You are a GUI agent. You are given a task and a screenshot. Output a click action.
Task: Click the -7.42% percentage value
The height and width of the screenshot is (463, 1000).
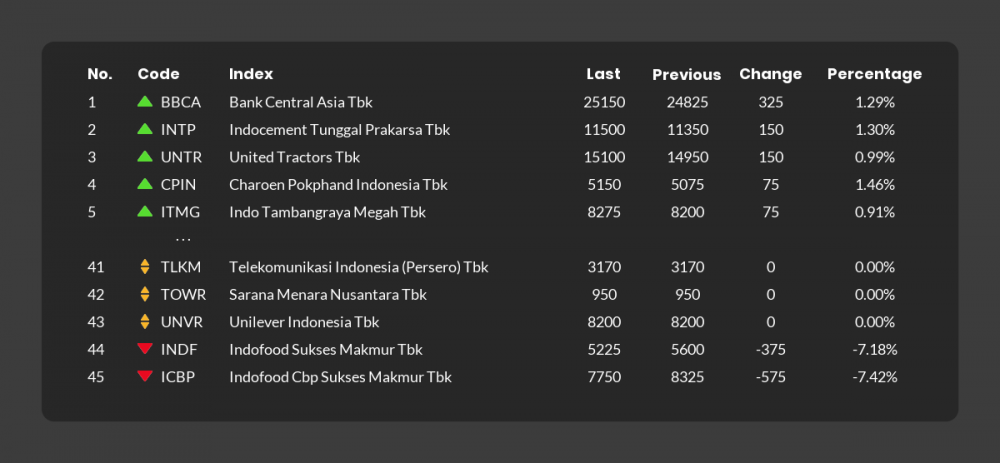pyautogui.click(x=874, y=377)
